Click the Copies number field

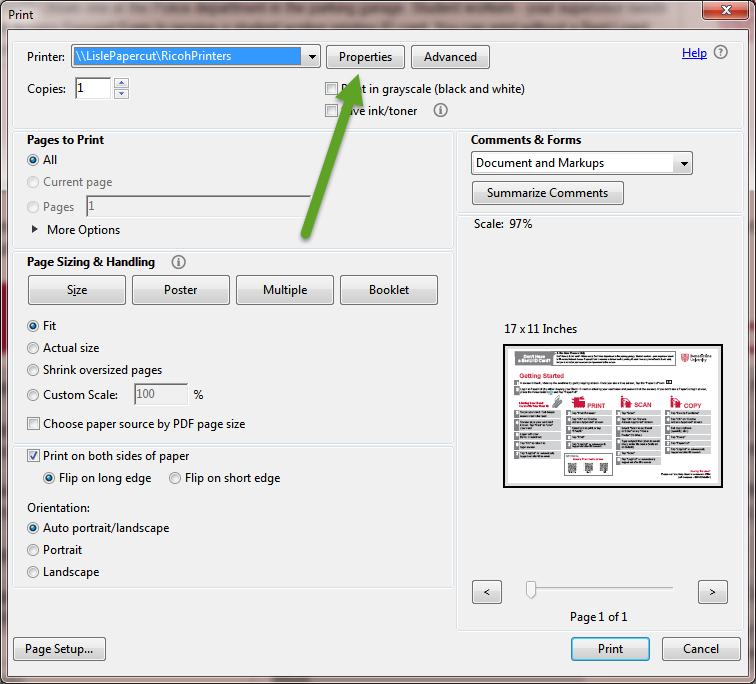click(92, 89)
